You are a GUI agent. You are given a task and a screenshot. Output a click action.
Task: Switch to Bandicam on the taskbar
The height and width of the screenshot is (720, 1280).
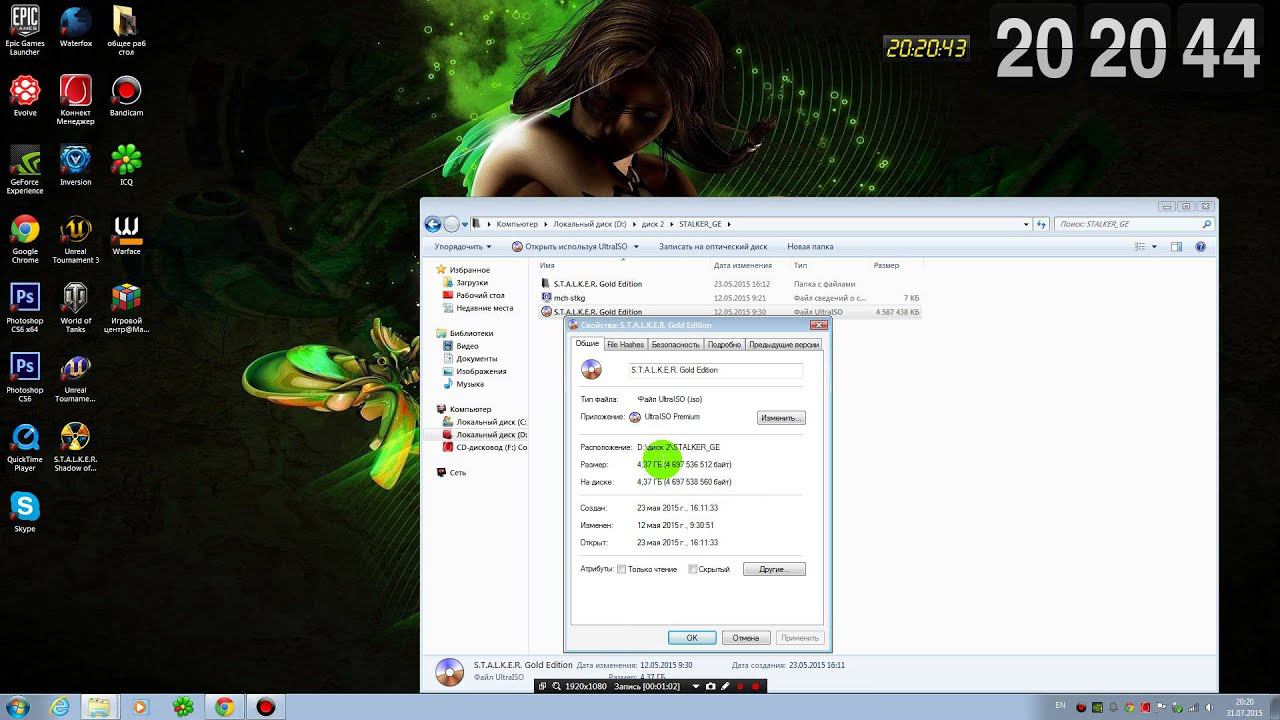point(265,707)
